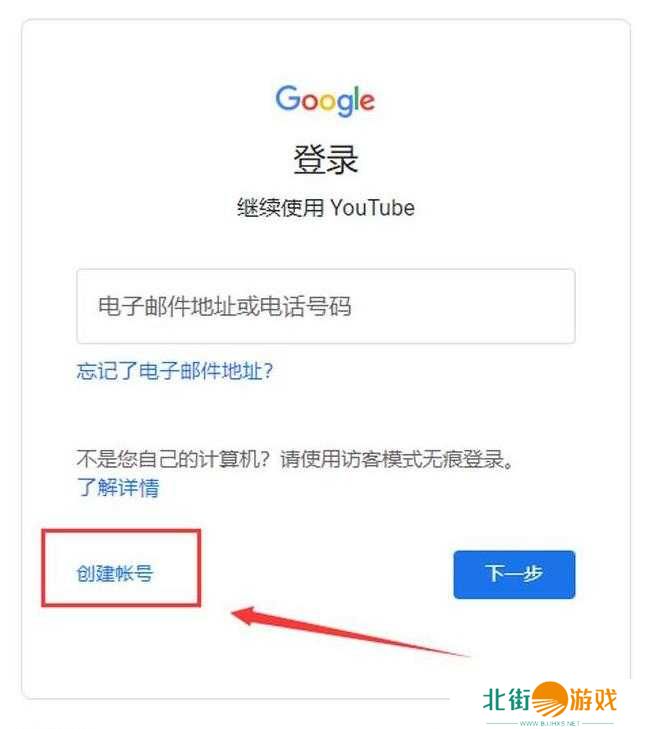Open the 了解详情 link
Image resolution: width=650 pixels, height=729 pixels.
tap(118, 487)
